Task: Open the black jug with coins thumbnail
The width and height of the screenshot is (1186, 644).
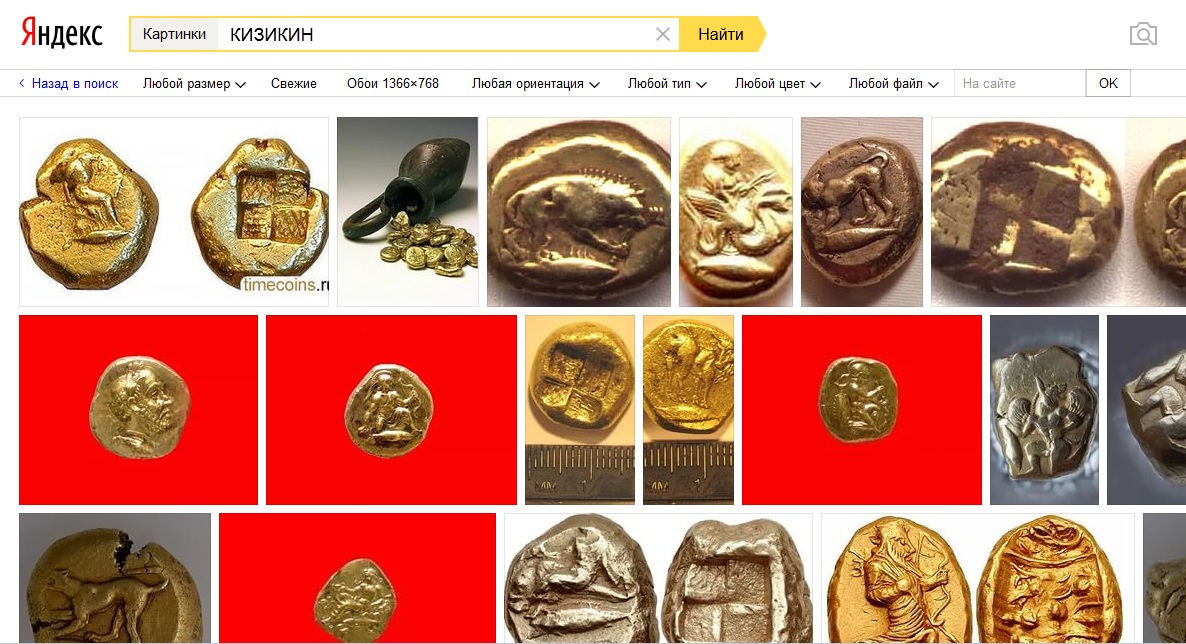Action: click(408, 212)
